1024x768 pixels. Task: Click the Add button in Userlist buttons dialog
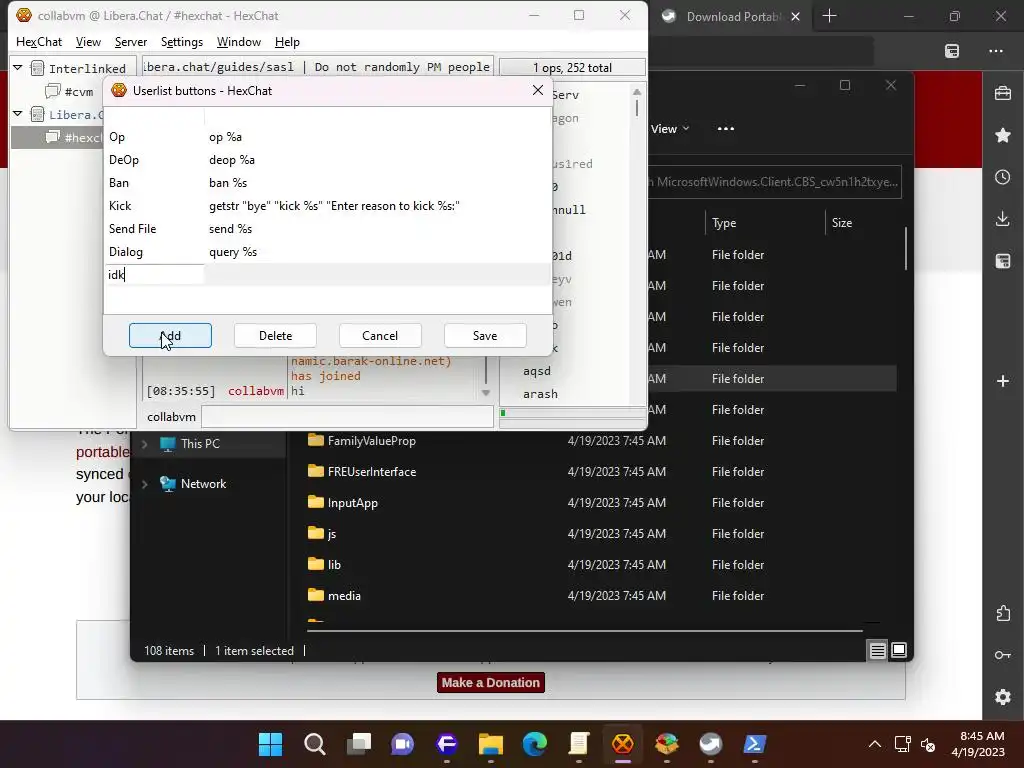170,336
